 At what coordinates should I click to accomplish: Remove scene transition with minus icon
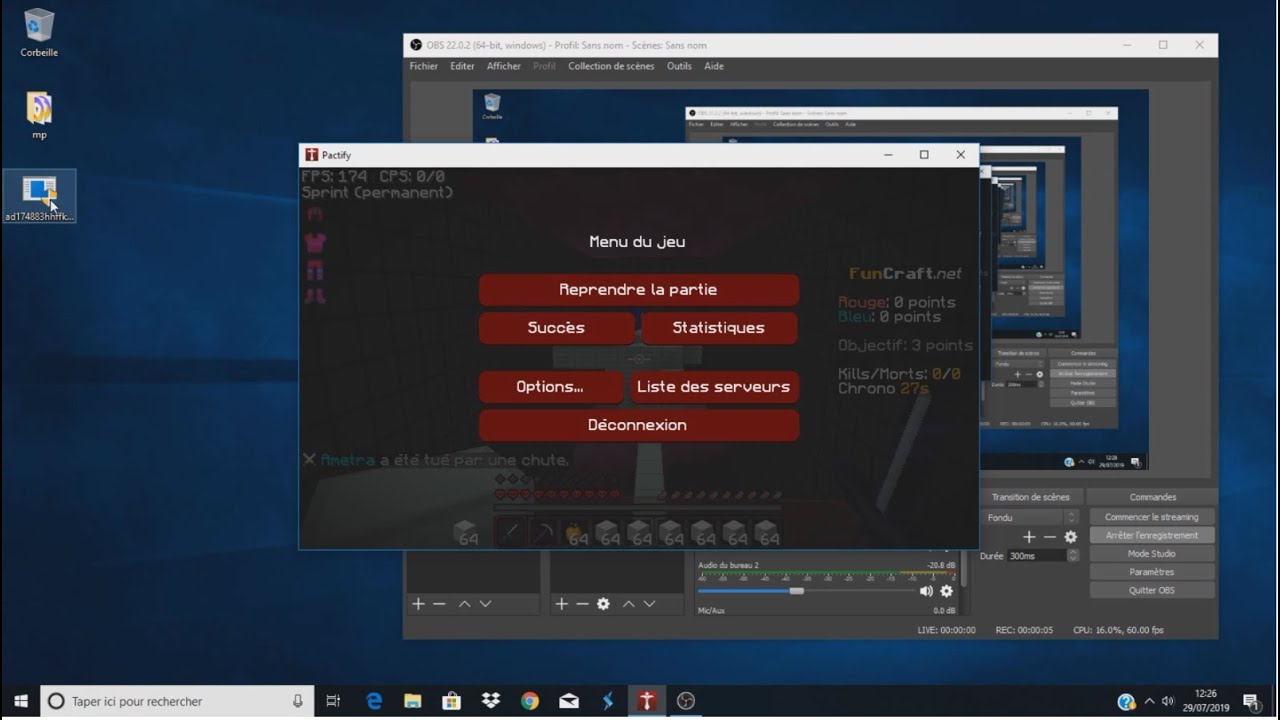tap(1049, 537)
